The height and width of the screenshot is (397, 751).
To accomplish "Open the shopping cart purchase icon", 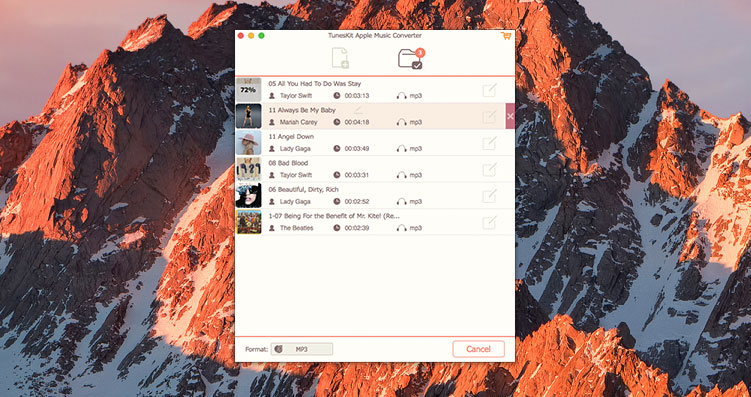I will point(505,36).
